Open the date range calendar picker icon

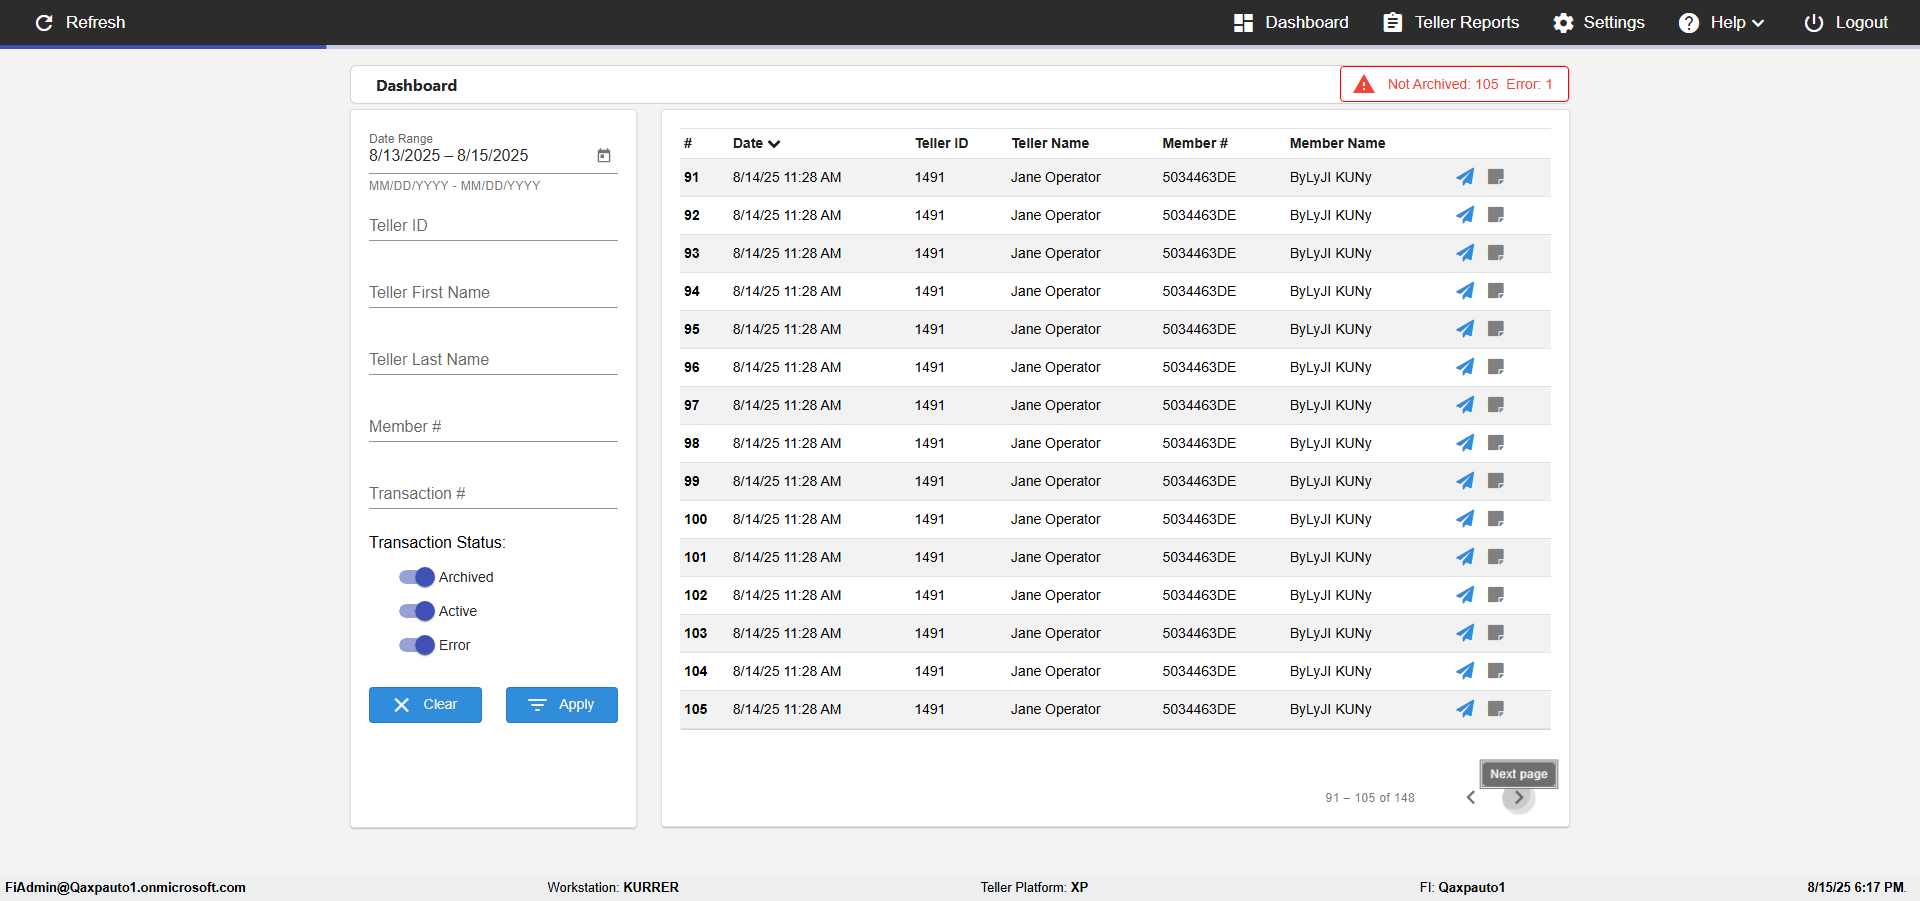[x=604, y=155]
